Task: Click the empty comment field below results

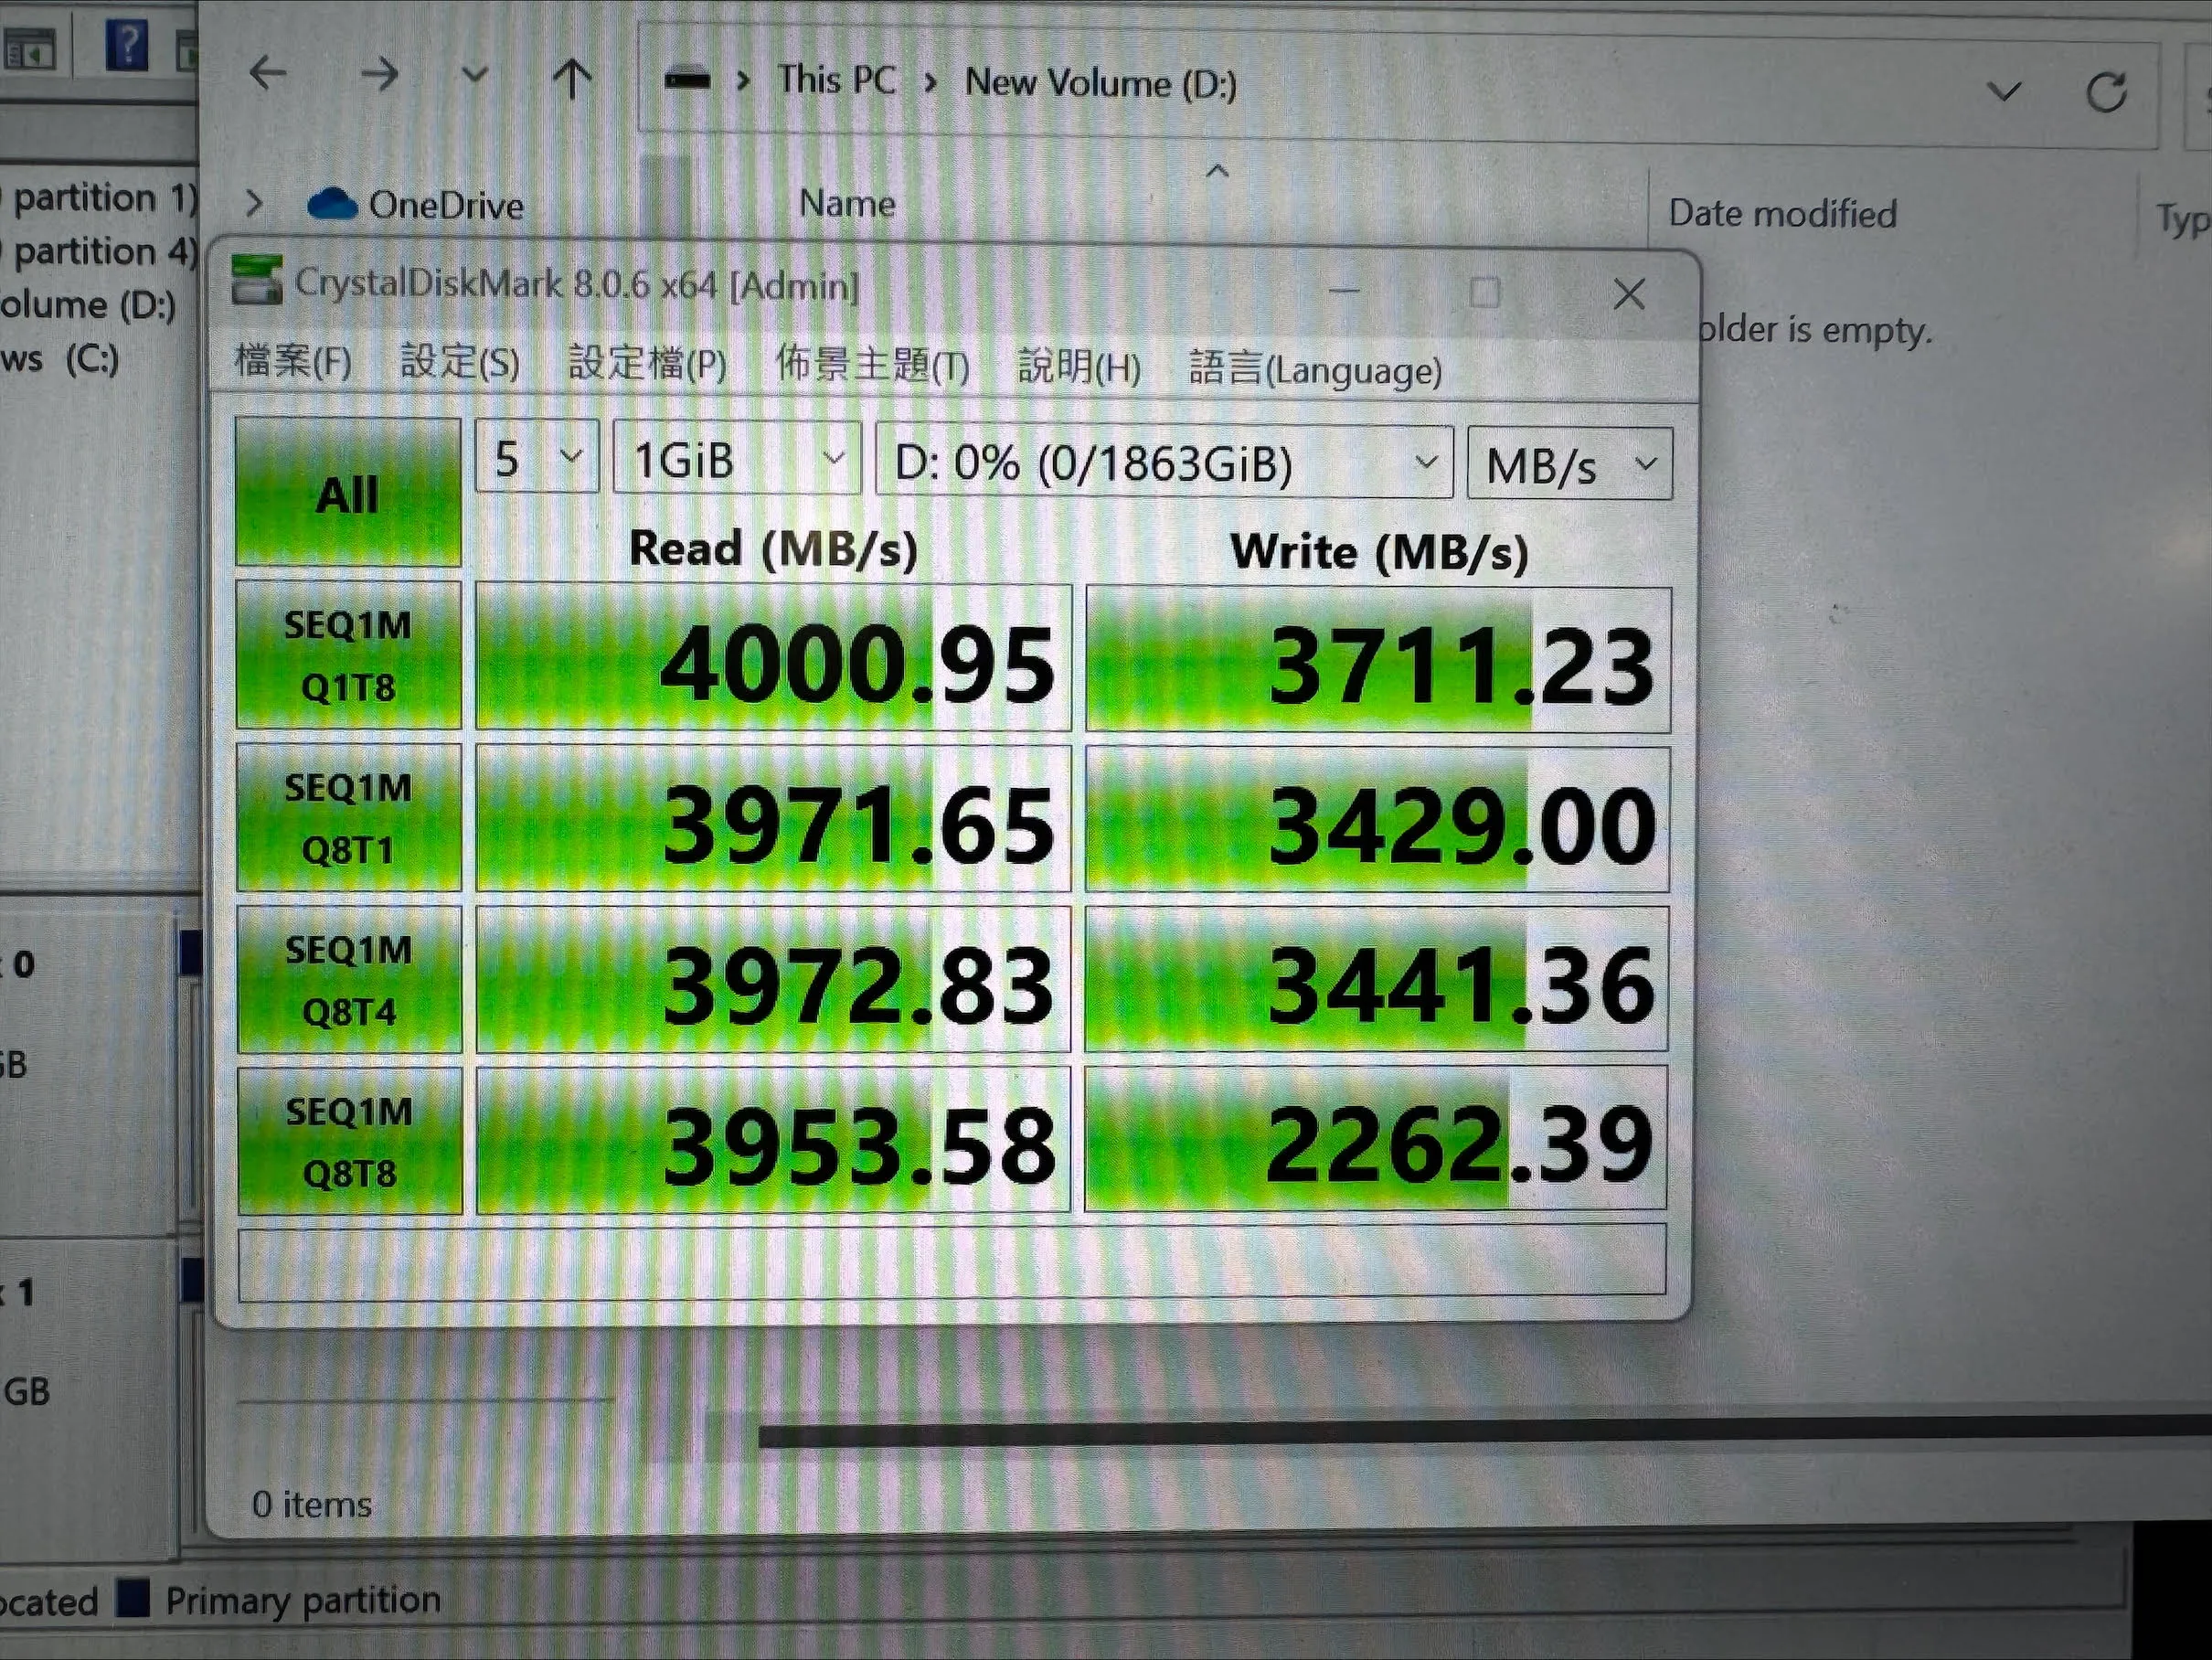Action: point(952,1262)
